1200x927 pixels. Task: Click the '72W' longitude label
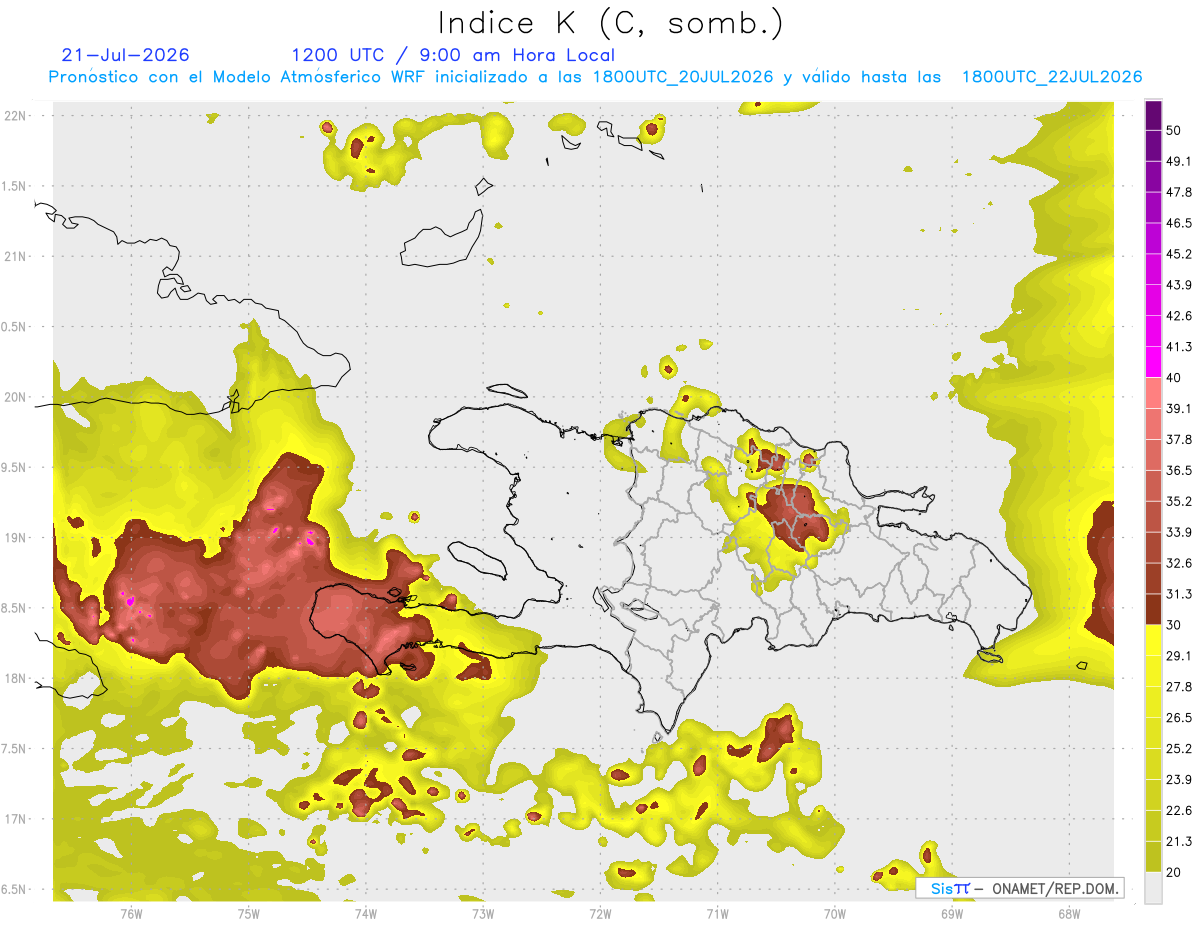coord(600,913)
